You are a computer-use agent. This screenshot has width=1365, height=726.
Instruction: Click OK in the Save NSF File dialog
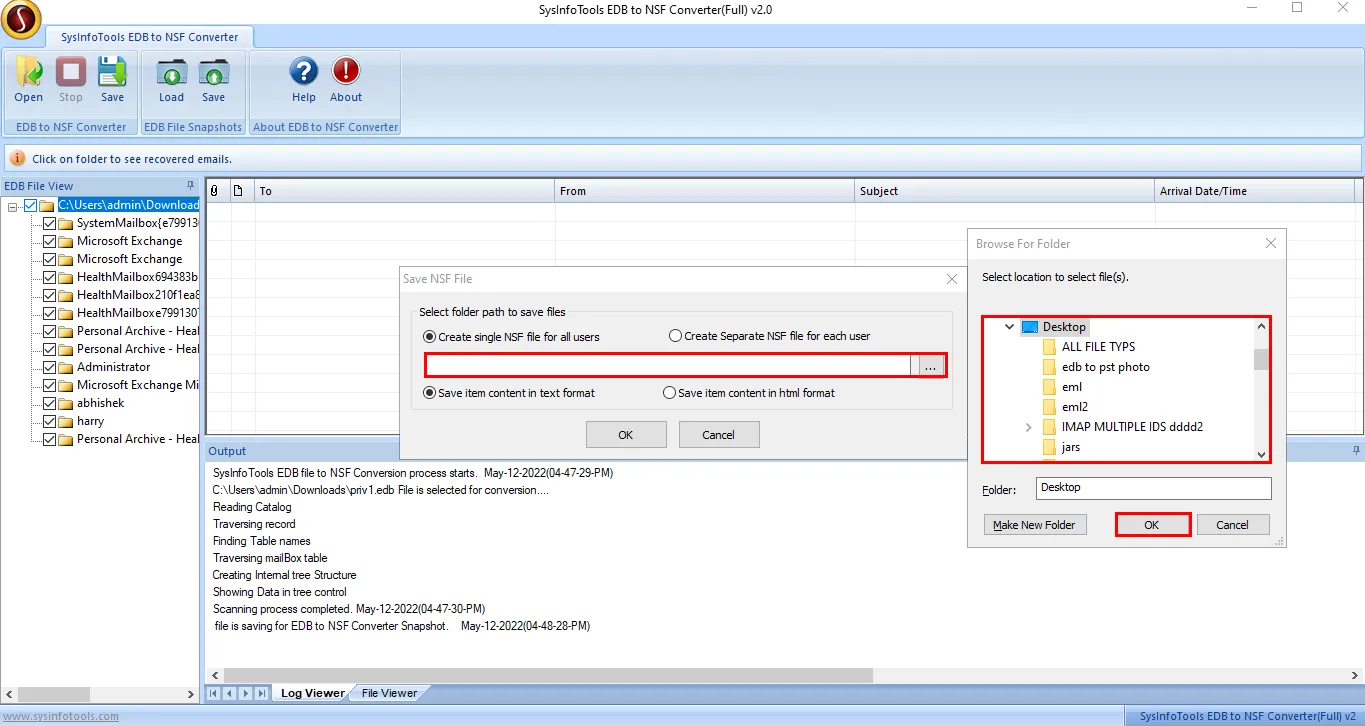click(626, 435)
